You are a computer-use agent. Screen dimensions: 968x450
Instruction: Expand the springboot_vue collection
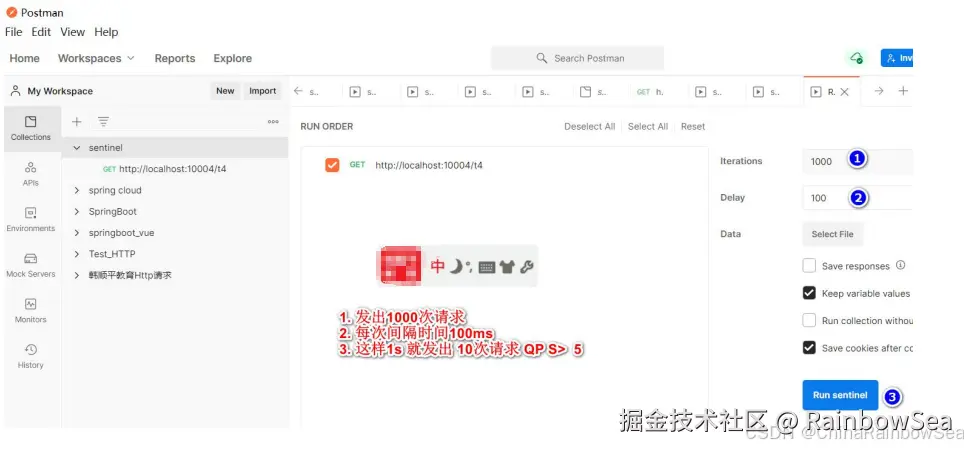(77, 233)
